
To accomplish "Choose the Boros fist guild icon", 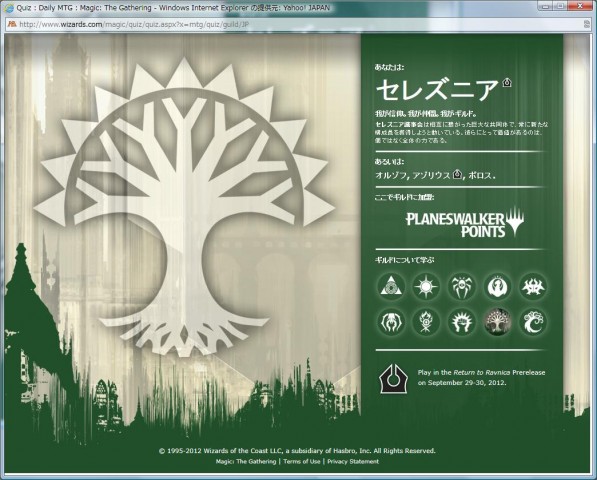I will tap(461, 322).
